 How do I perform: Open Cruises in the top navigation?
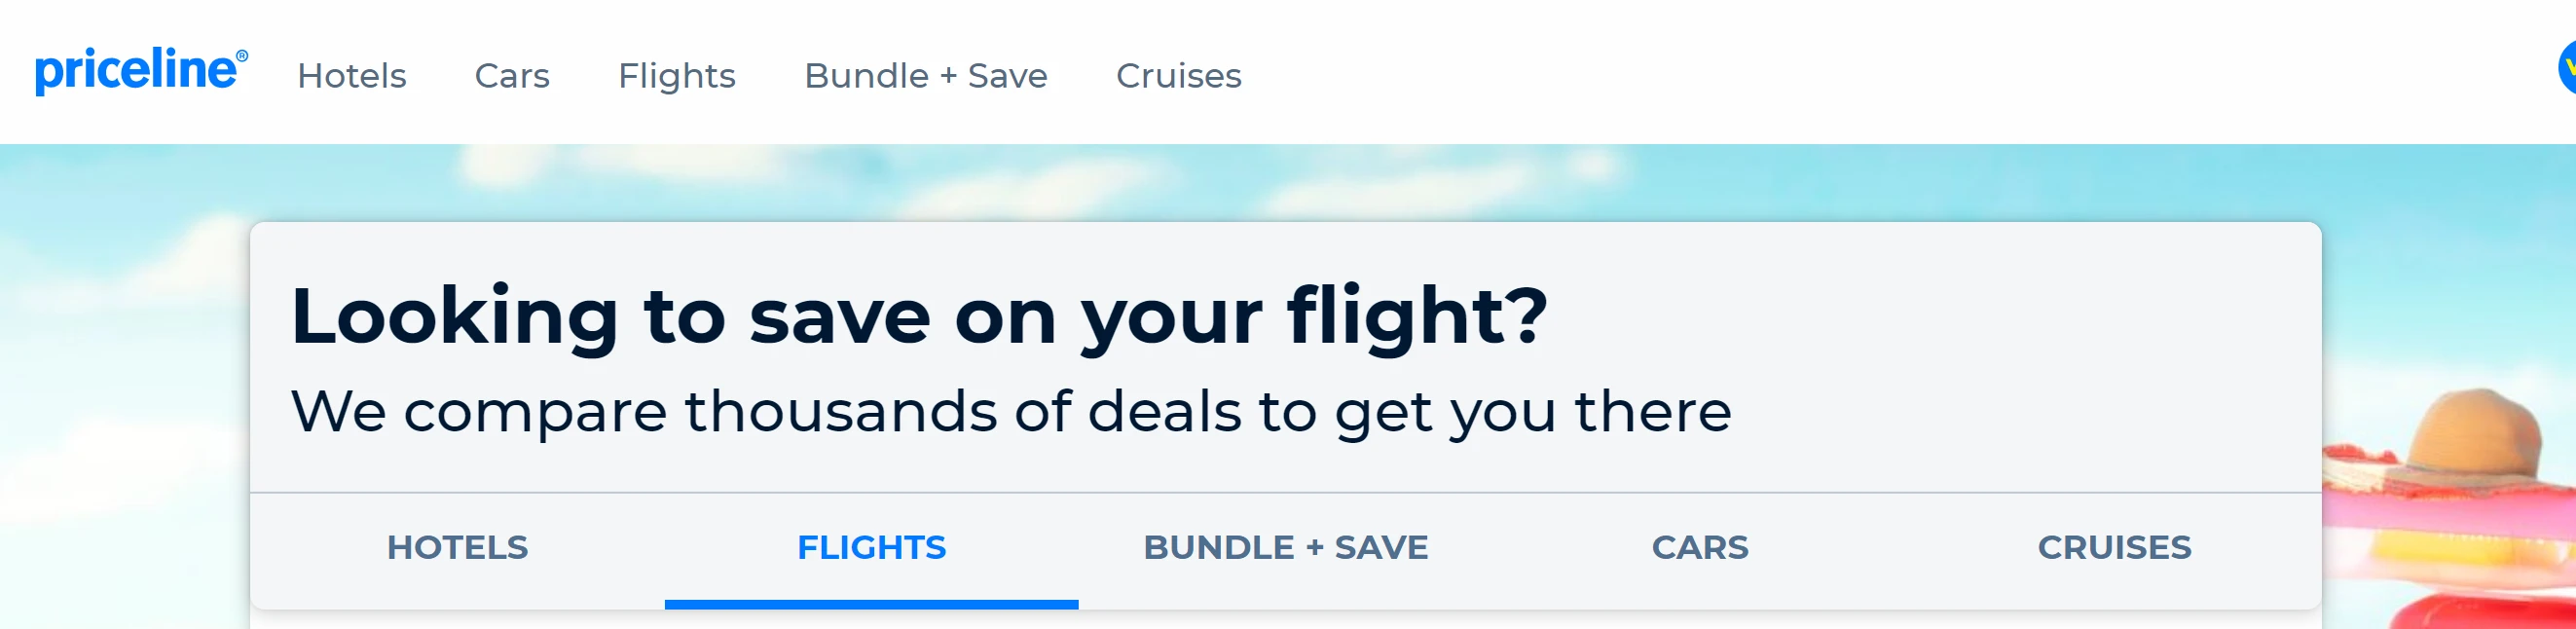coord(1178,76)
